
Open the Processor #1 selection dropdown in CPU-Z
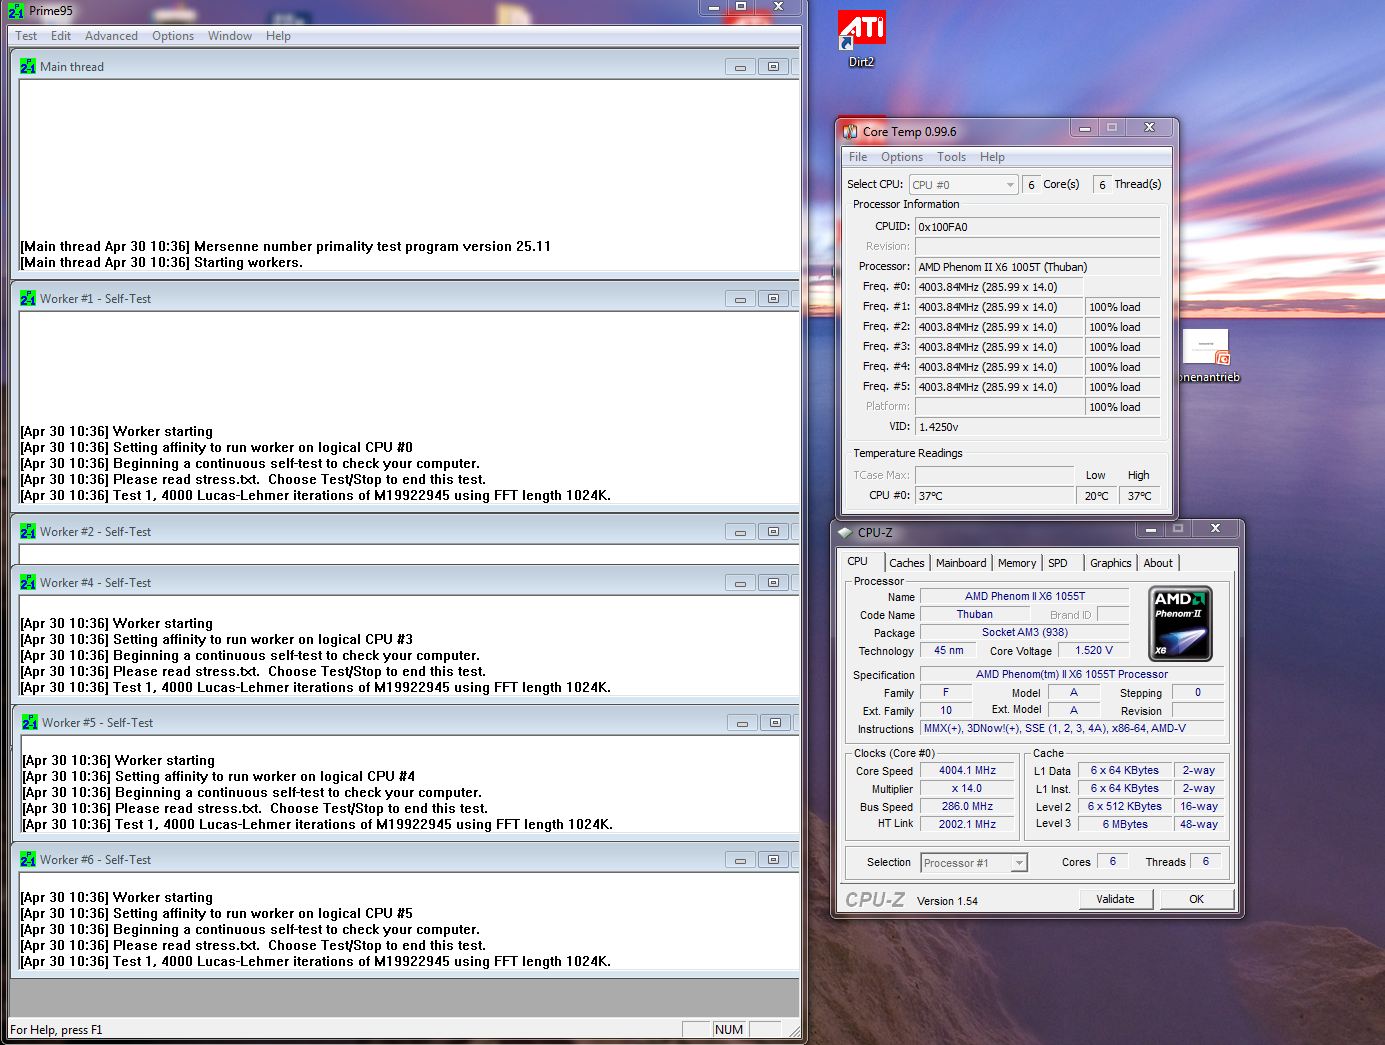coord(974,863)
